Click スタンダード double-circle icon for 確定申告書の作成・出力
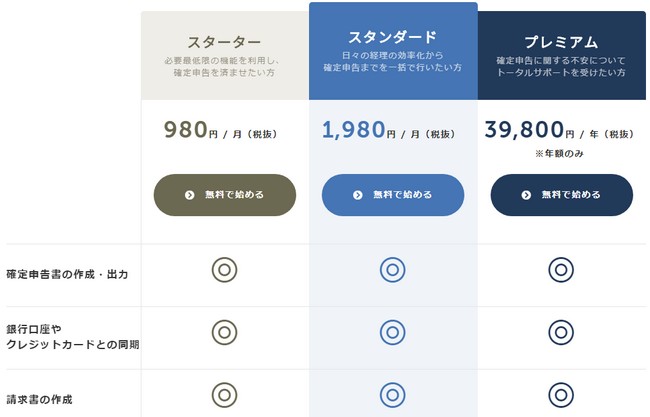 pyautogui.click(x=393, y=270)
